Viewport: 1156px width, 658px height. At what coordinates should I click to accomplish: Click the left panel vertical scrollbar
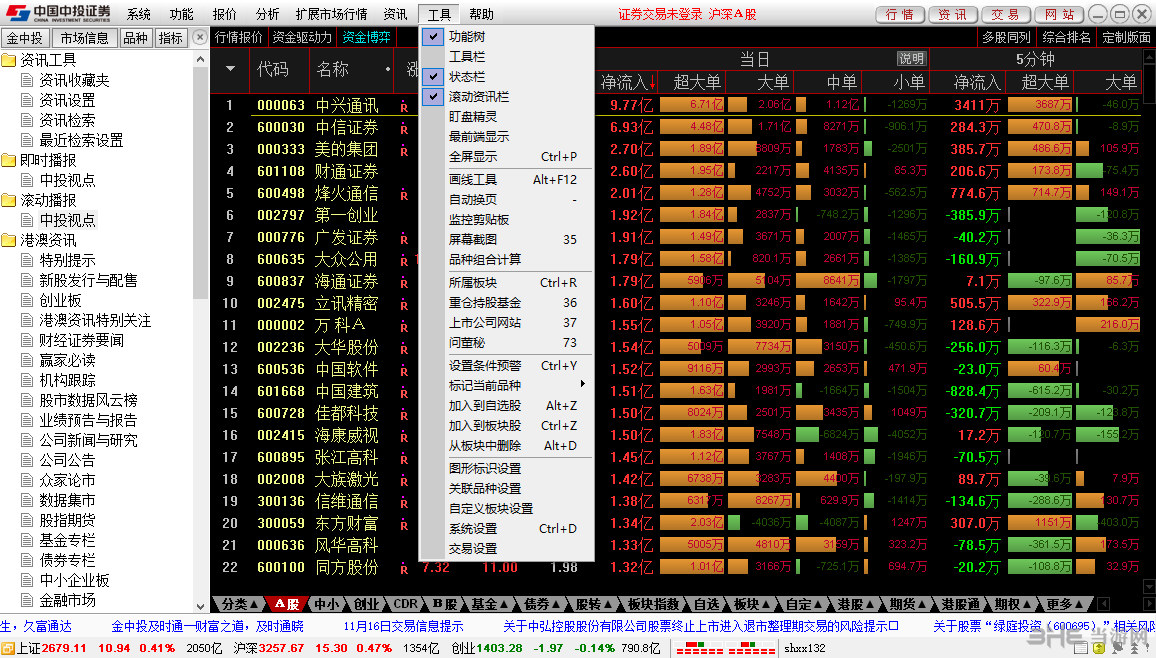pos(201,332)
